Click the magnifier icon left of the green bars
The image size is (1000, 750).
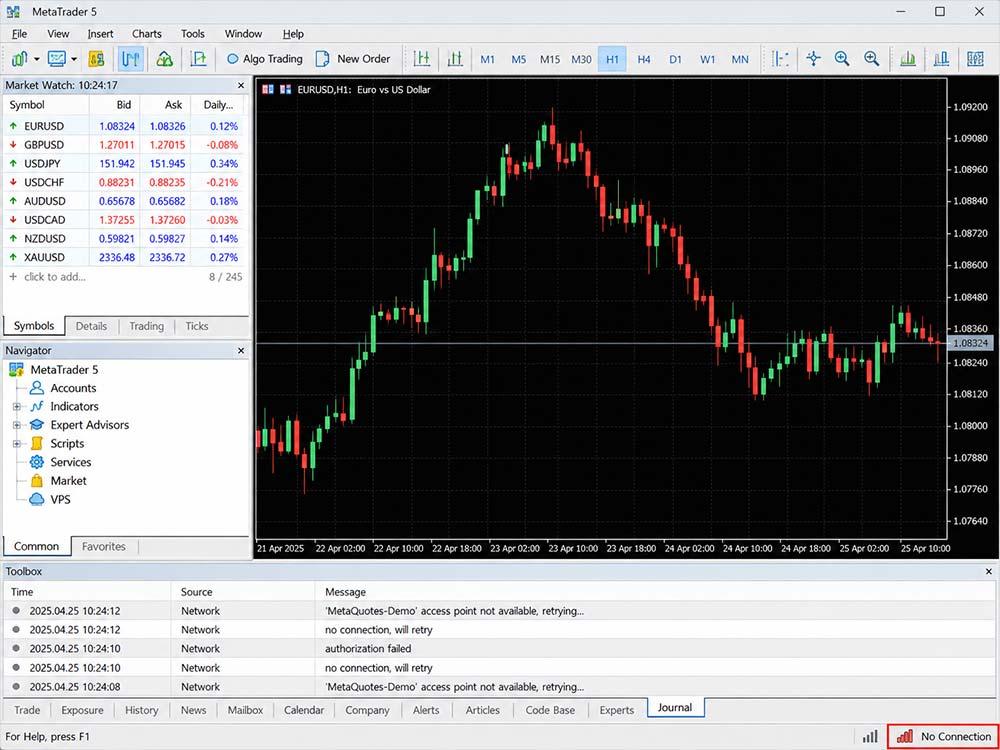(x=872, y=59)
